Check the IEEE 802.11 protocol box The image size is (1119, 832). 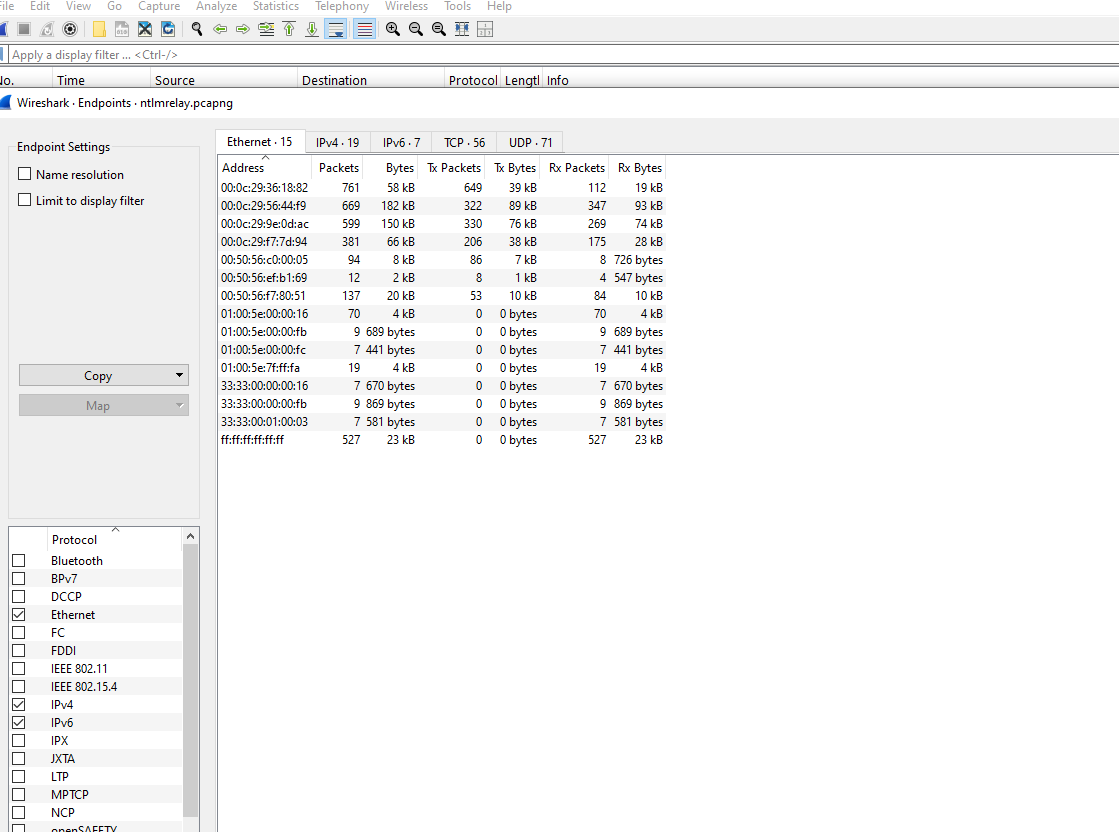[x=19, y=669]
